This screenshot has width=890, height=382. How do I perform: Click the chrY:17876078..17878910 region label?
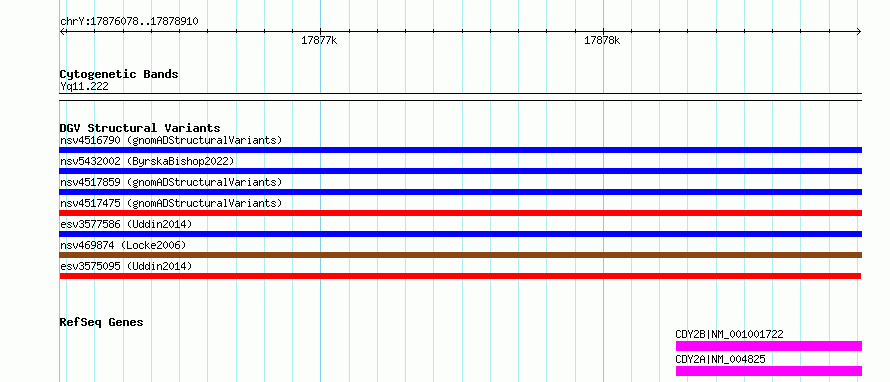pyautogui.click(x=129, y=22)
